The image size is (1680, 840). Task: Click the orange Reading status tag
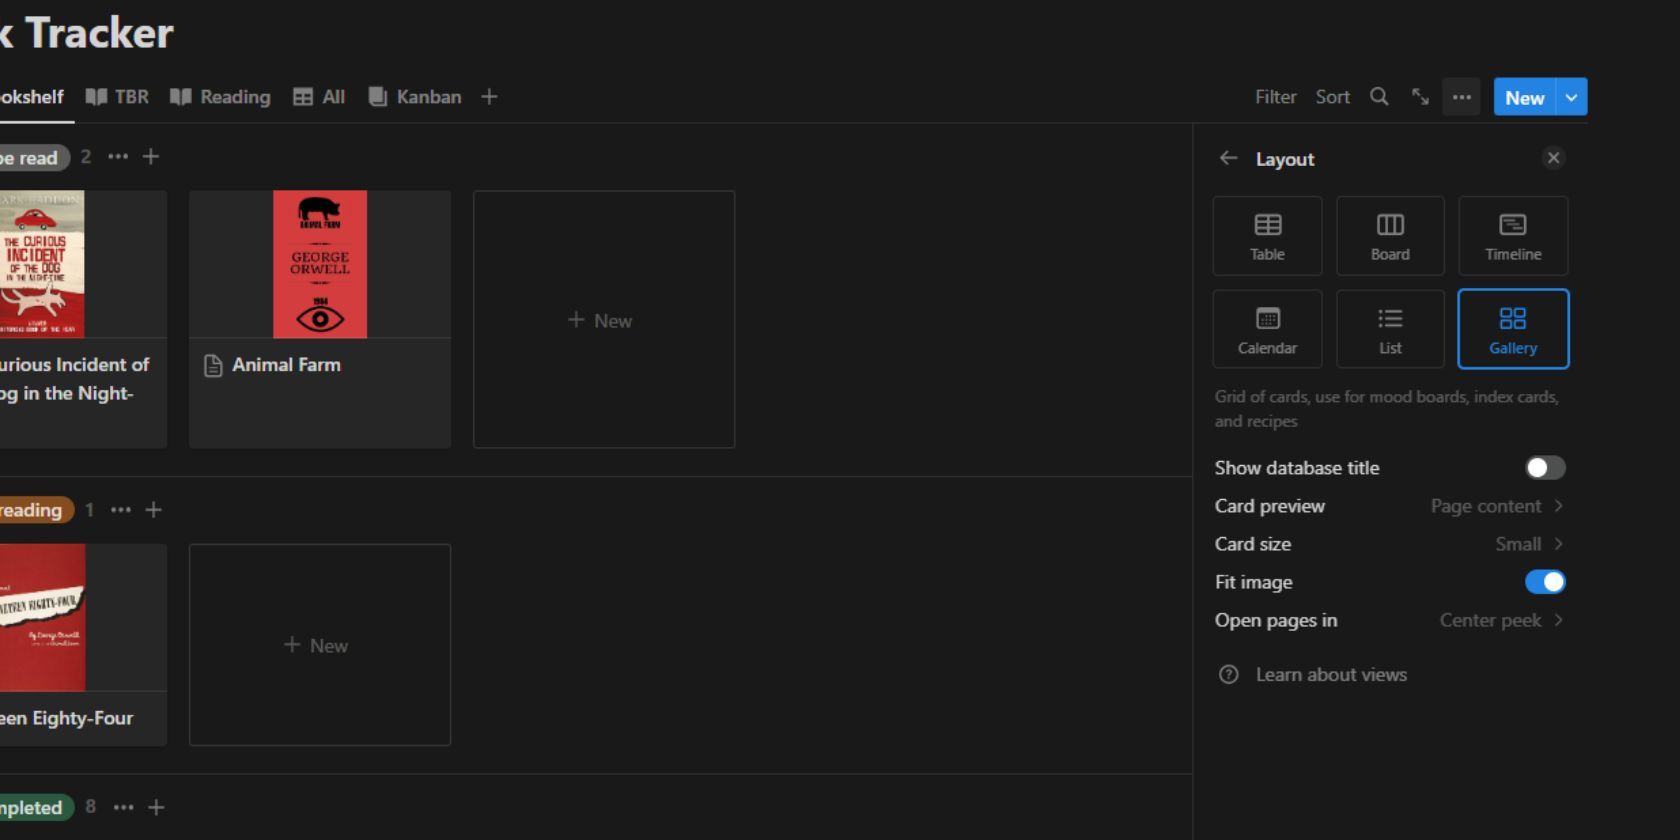[35, 510]
